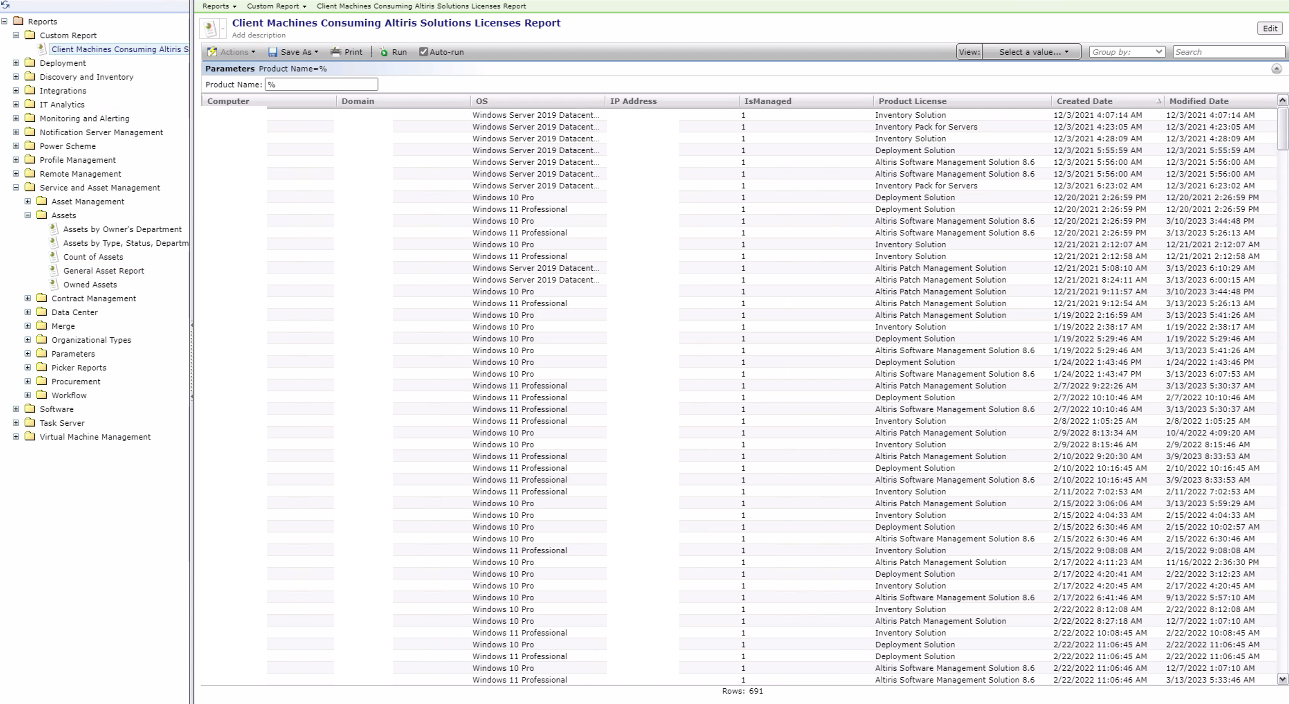Select the Client Machines Consuming Altiris tree item
Viewport: 1289px width, 704px height.
pyautogui.click(x=119, y=49)
